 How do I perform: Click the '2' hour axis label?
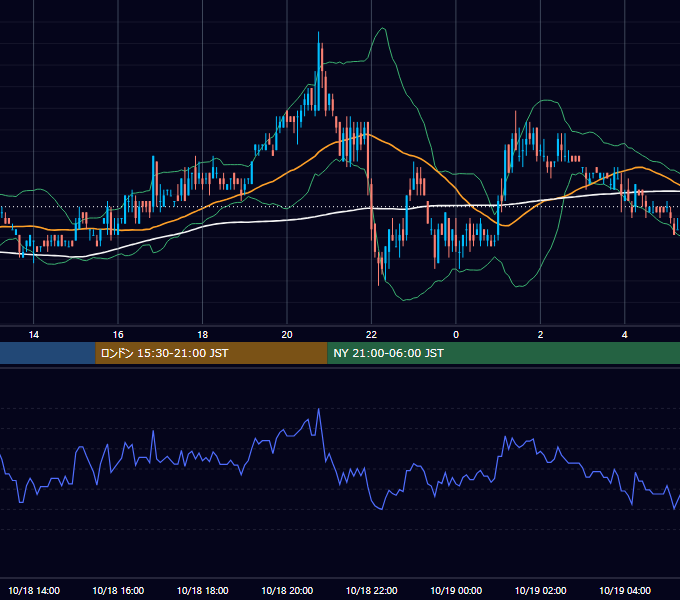[x=540, y=334]
